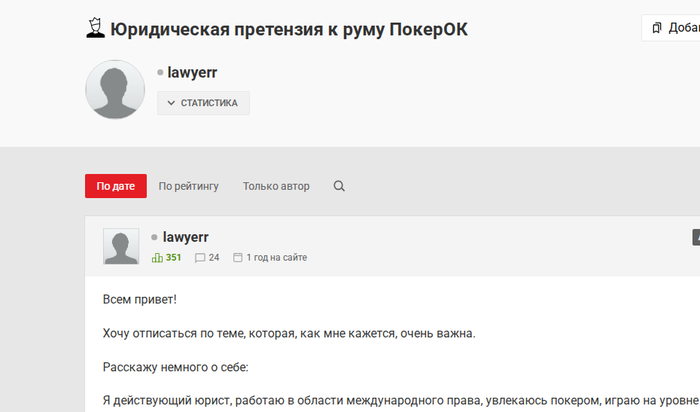Click the topic author icon beside the title
The width and height of the screenshot is (700, 412).
[x=95, y=28]
